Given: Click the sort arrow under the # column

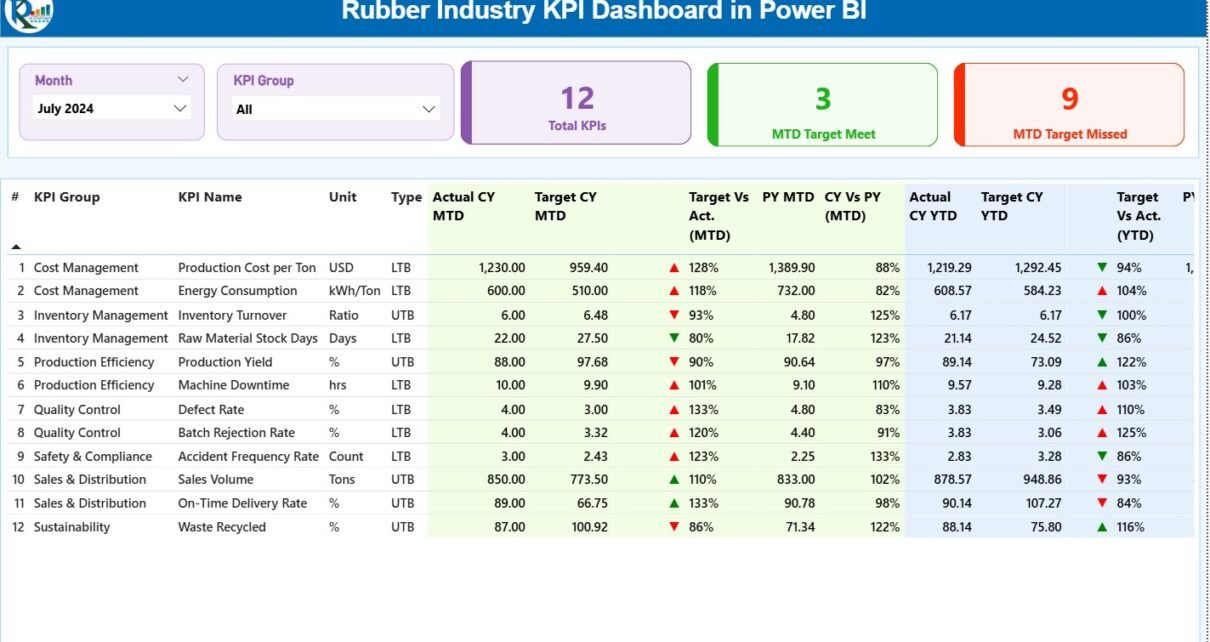Looking at the screenshot, I should [x=16, y=246].
